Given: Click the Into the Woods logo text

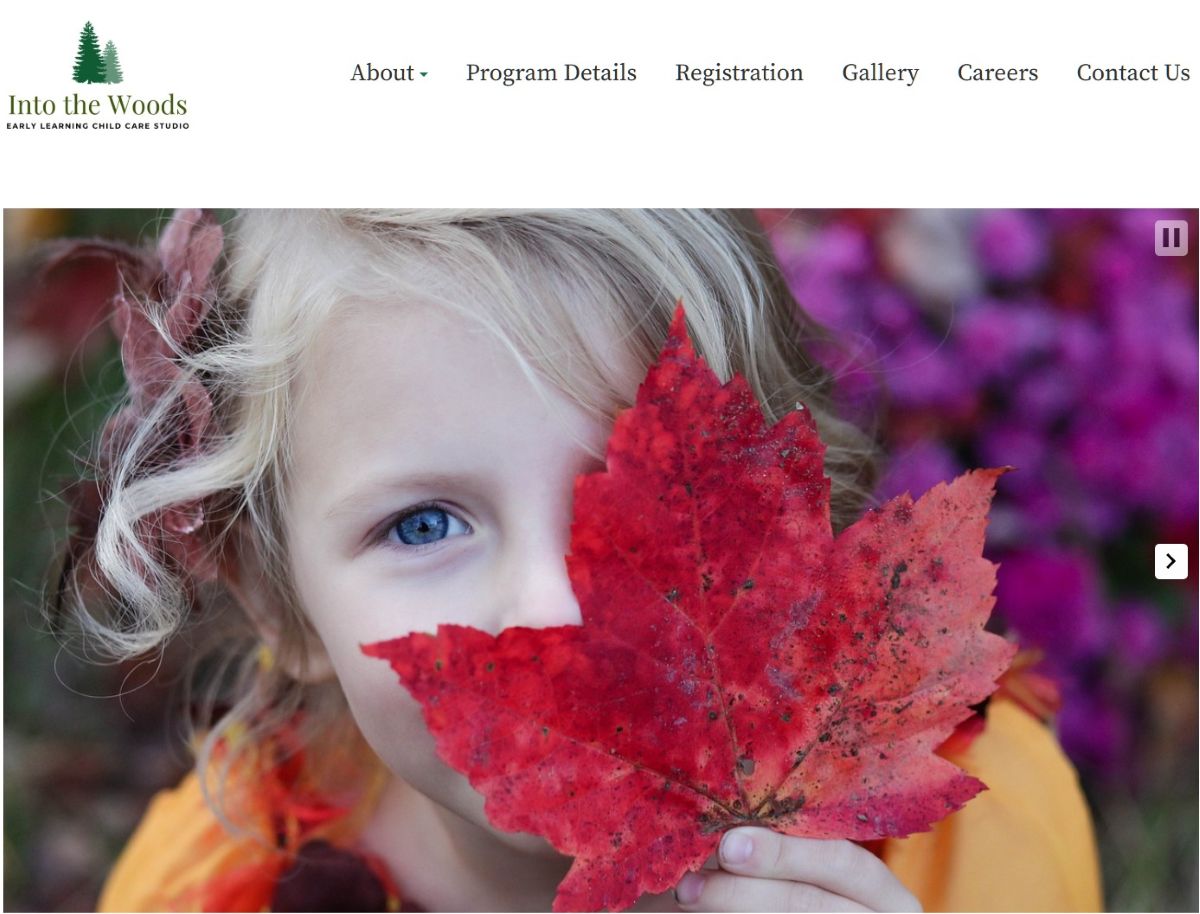Looking at the screenshot, I should 97,105.
